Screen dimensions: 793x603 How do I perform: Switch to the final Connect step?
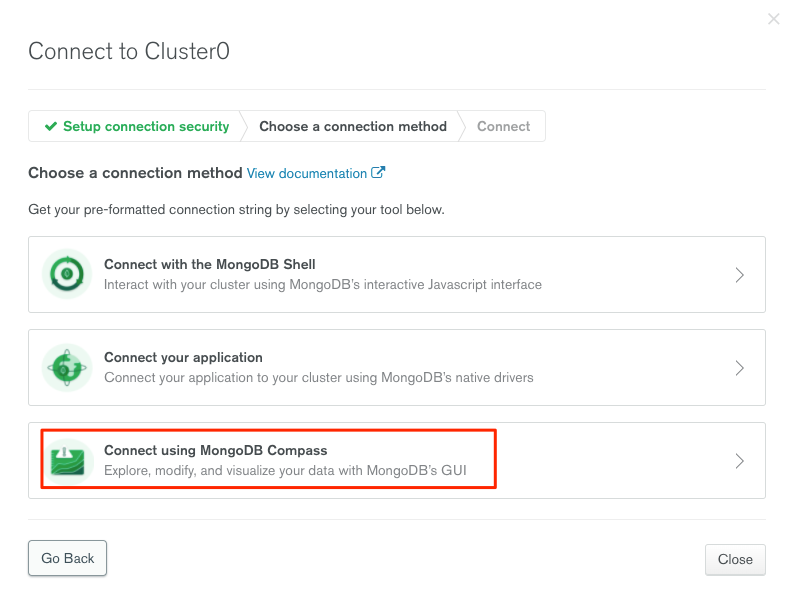pos(504,127)
